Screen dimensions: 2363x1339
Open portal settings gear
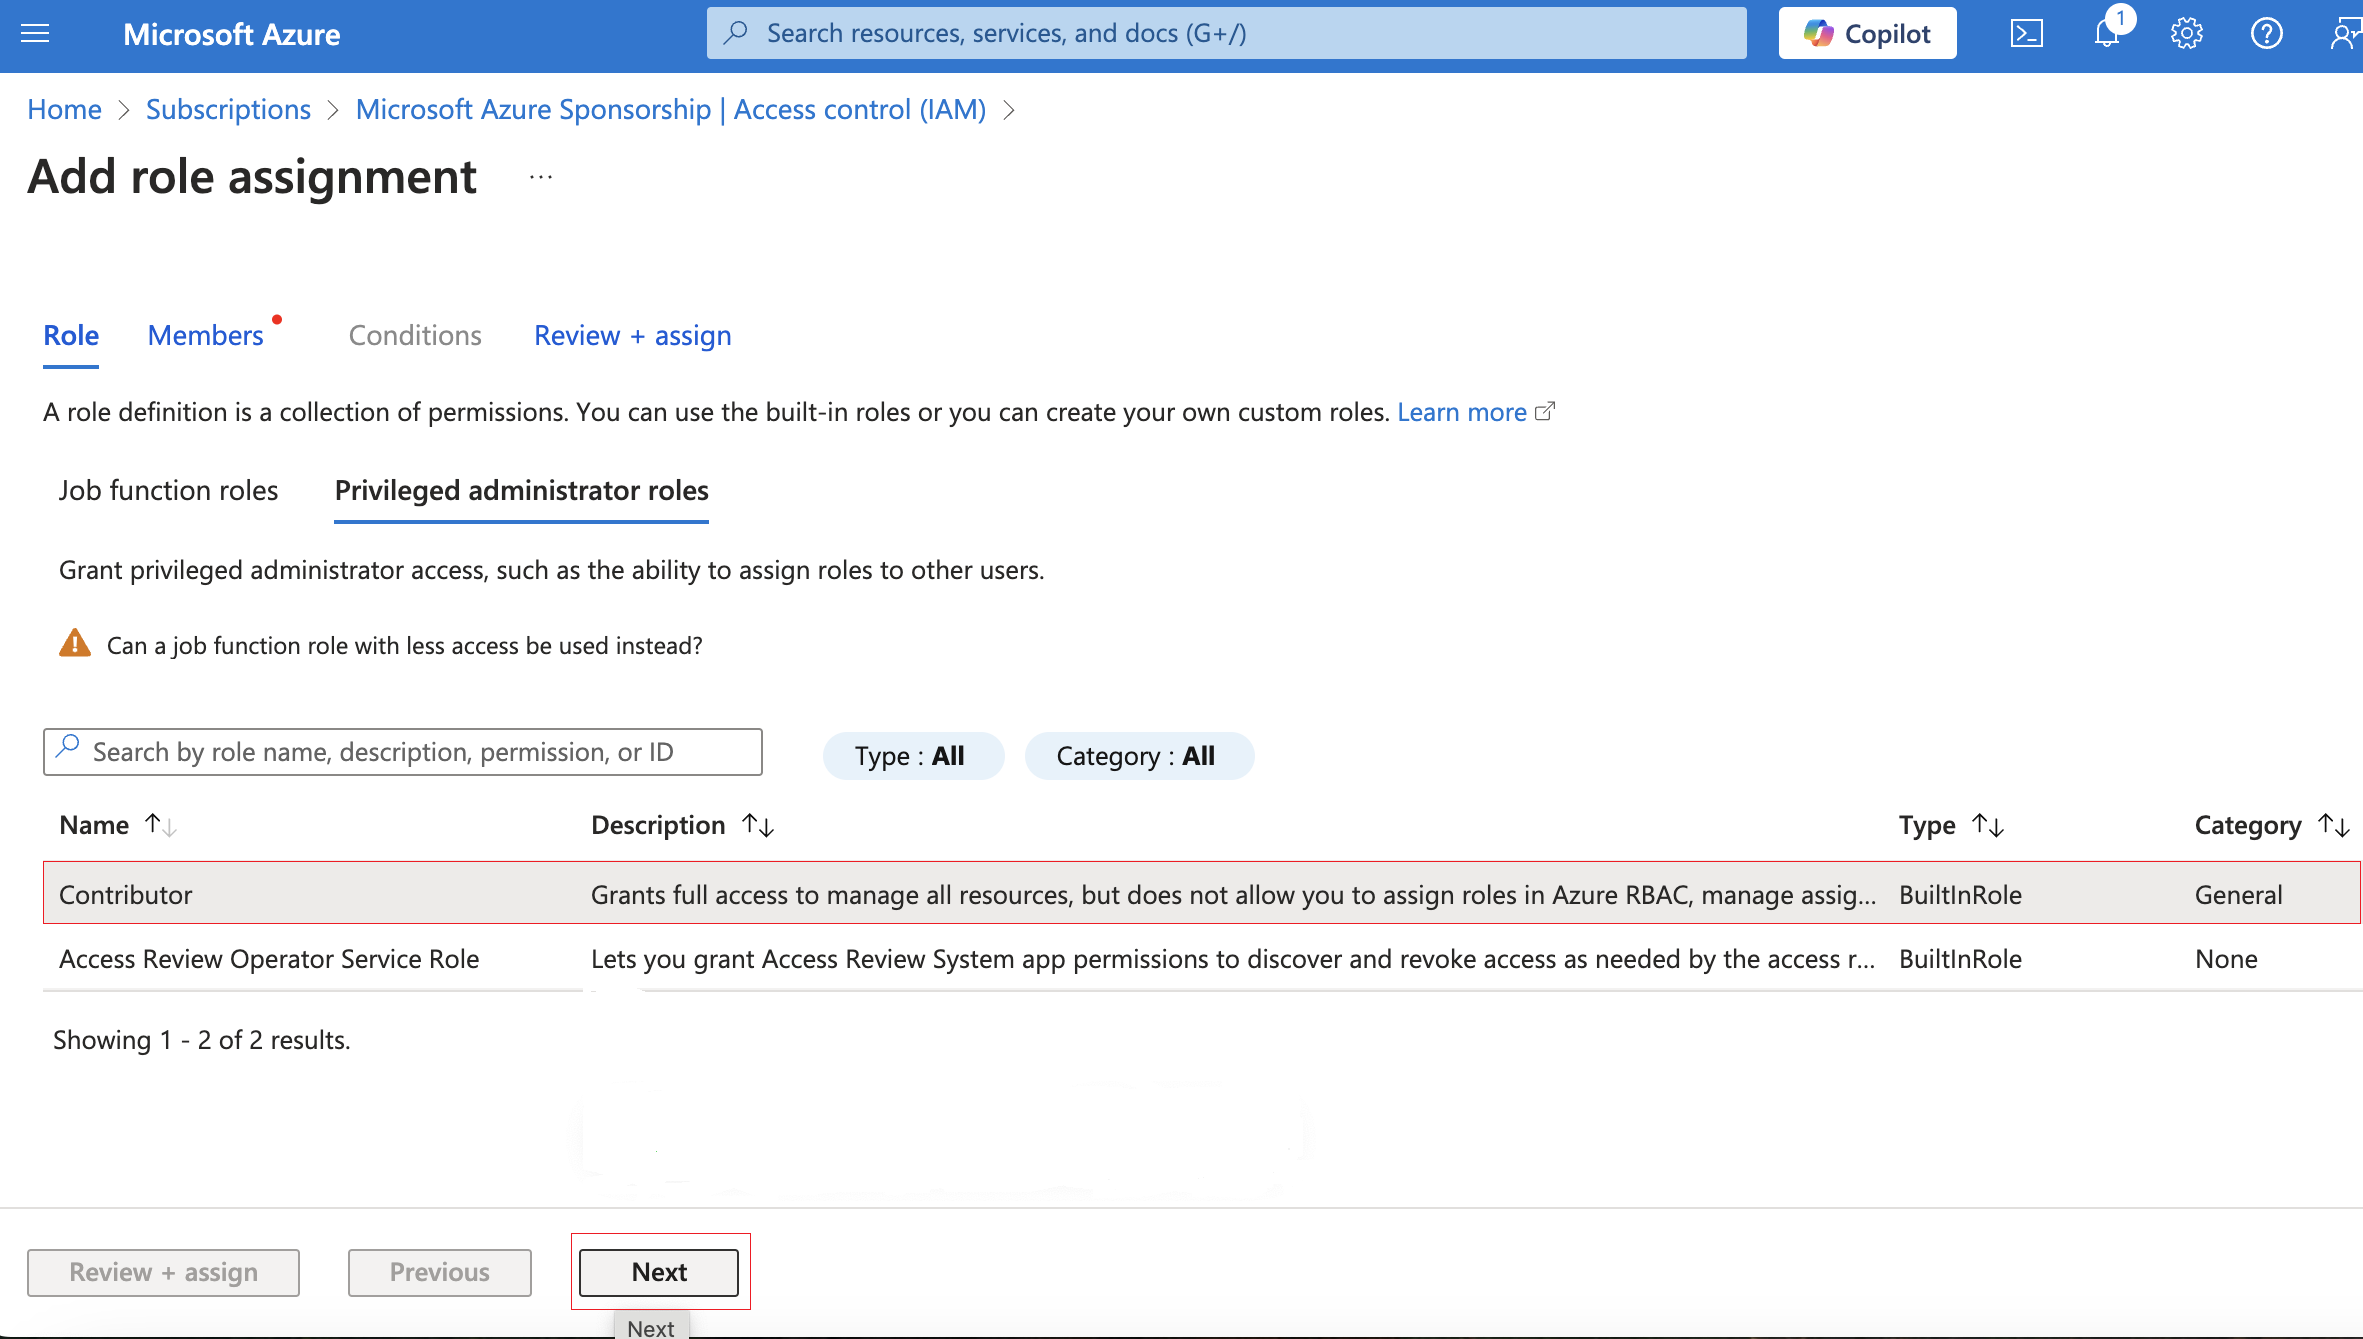click(2186, 34)
